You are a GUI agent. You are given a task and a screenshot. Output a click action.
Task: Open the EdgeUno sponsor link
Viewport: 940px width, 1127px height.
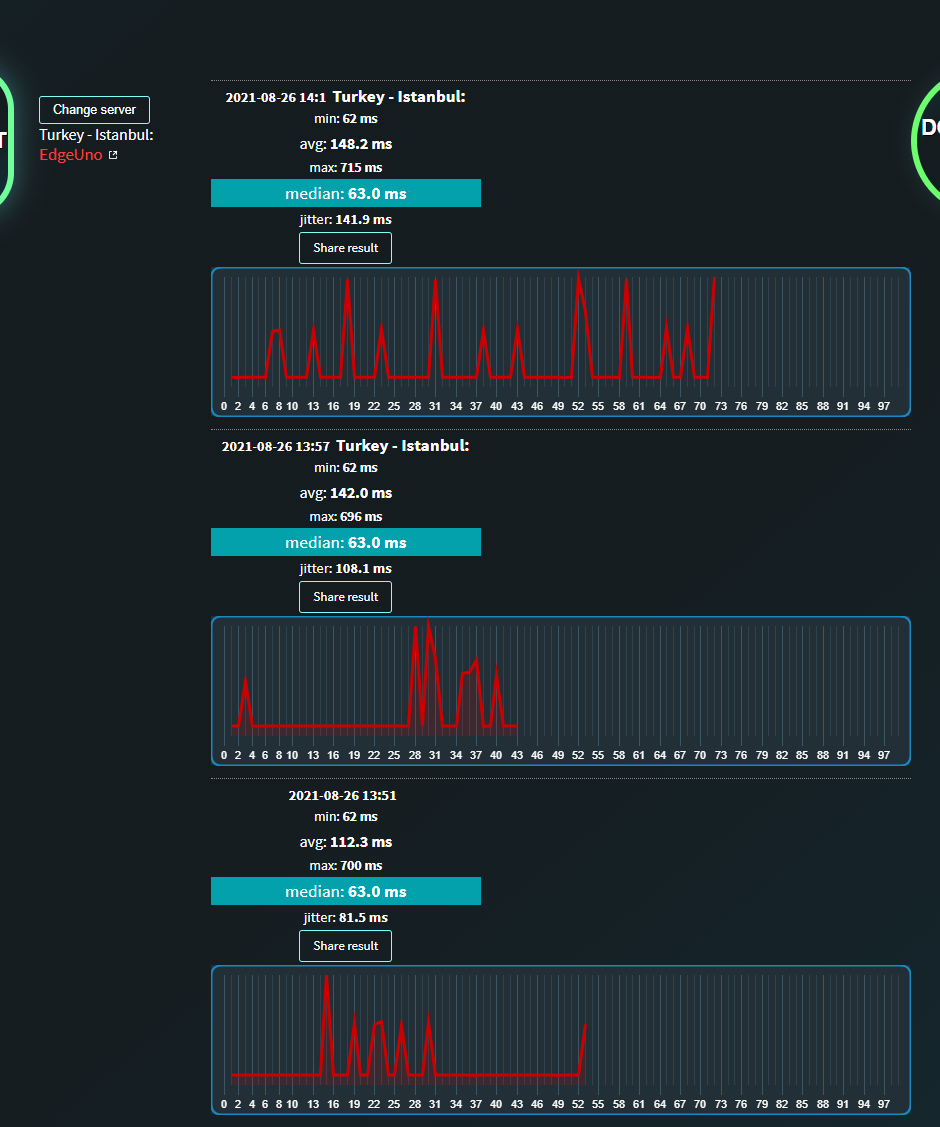tap(70, 155)
